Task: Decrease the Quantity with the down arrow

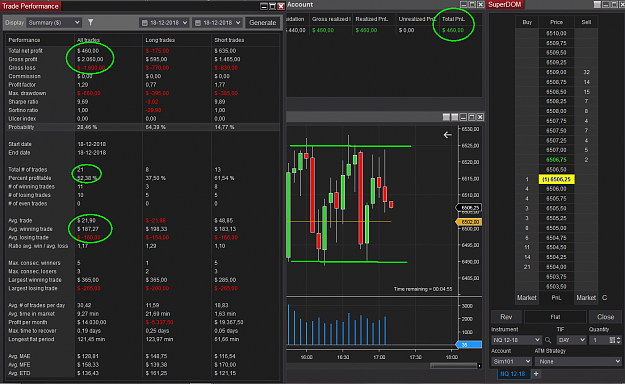Action: (618, 342)
